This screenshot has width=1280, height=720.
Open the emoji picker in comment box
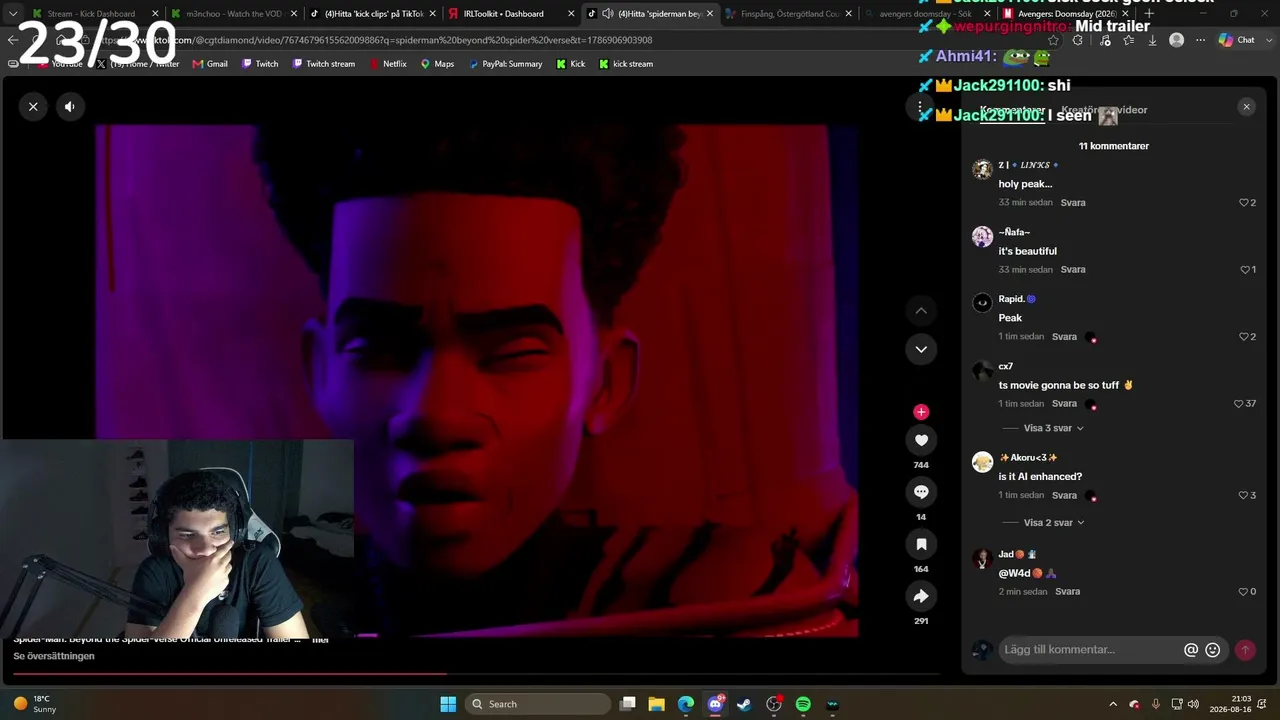(x=1213, y=650)
